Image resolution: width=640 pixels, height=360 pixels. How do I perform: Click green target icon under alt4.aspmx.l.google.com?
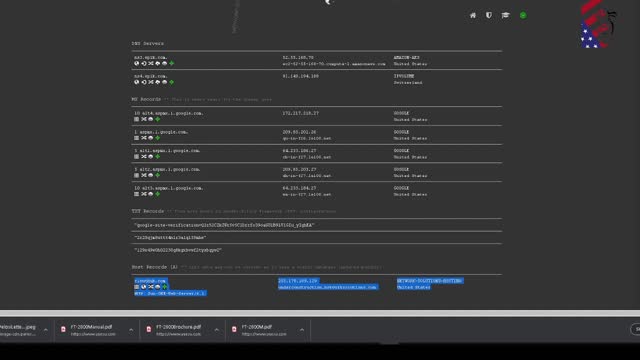[158, 119]
